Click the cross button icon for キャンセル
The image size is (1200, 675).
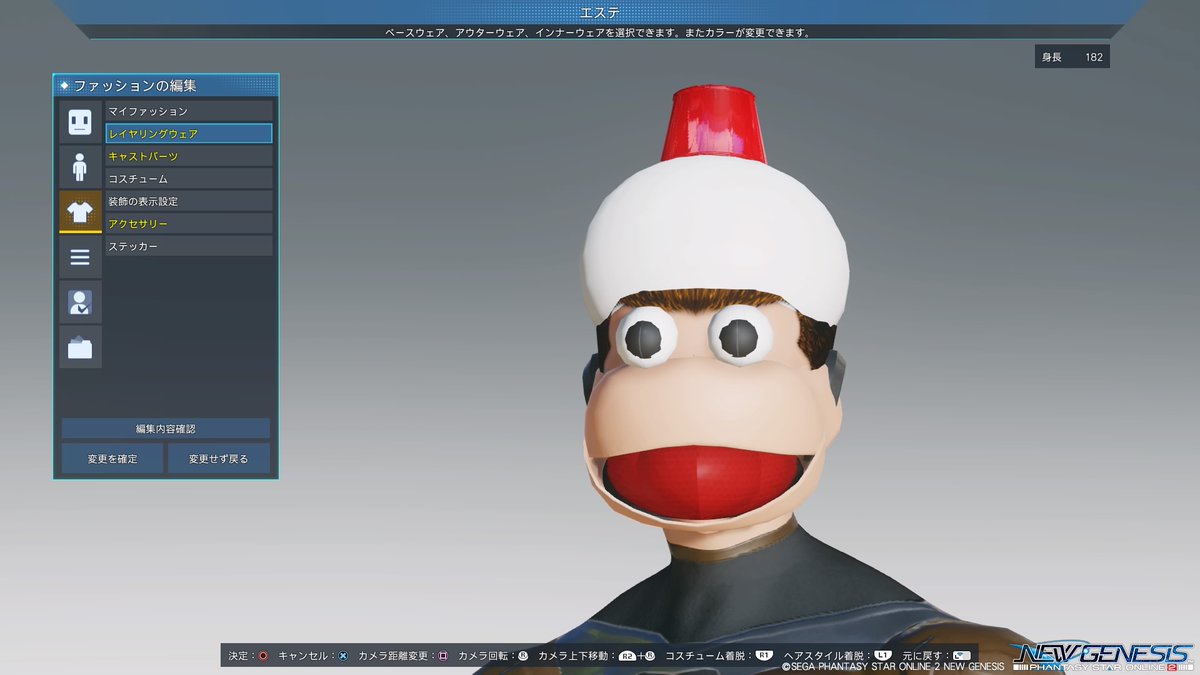343,656
